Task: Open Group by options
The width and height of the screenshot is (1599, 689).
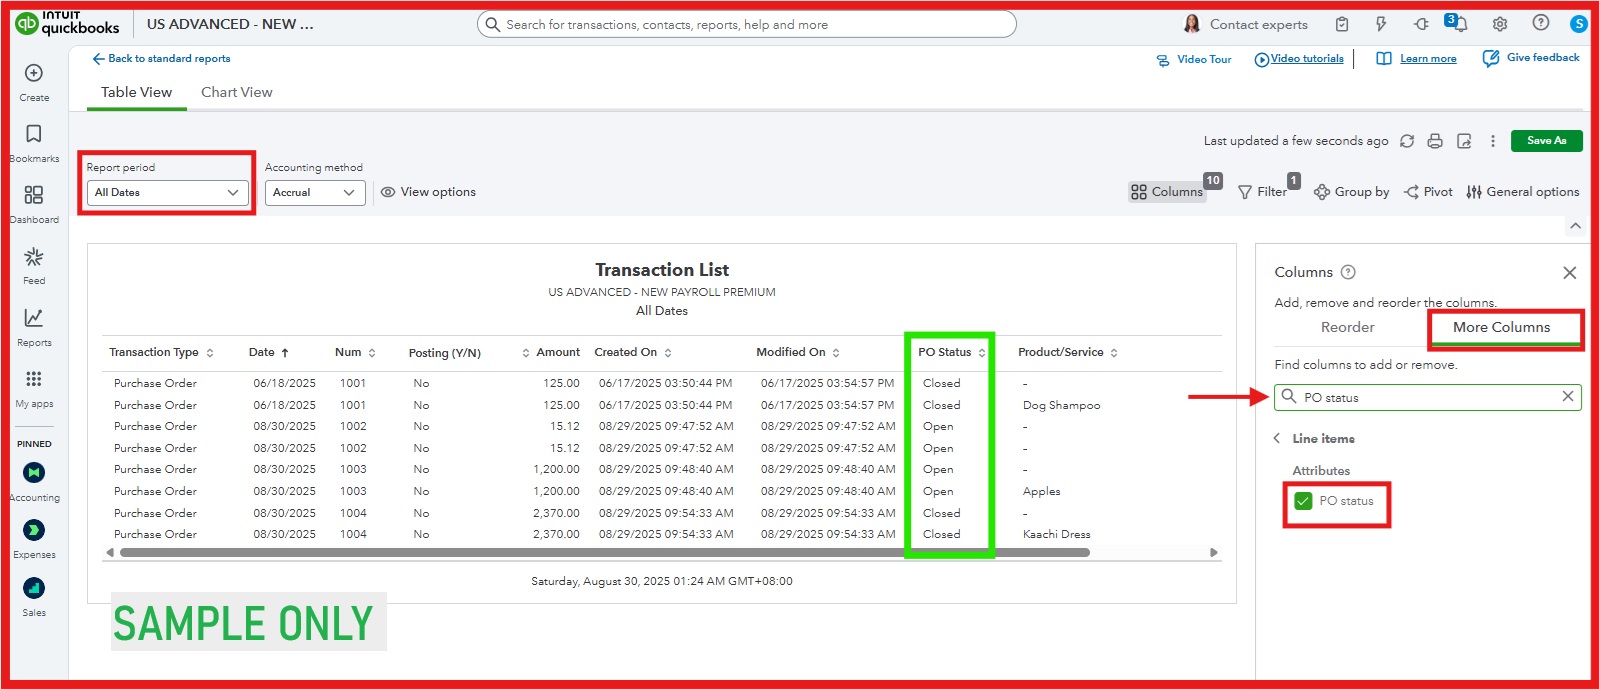Action: tap(1351, 192)
